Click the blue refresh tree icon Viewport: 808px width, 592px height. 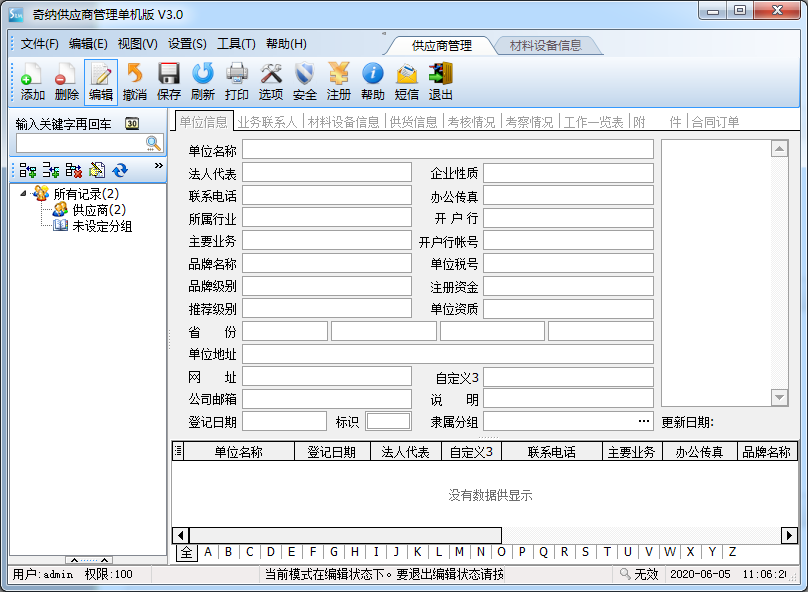coord(120,170)
